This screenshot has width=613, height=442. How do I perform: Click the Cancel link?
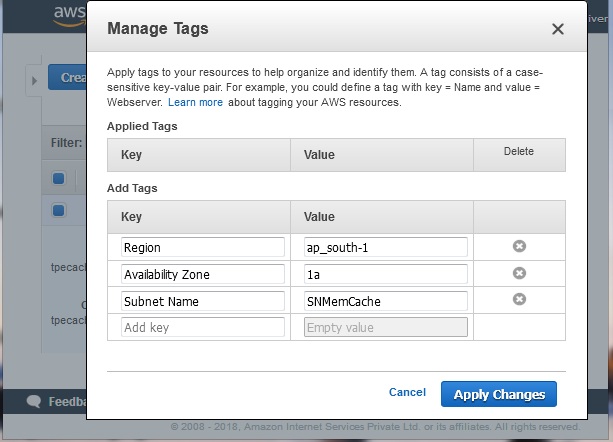pos(407,393)
